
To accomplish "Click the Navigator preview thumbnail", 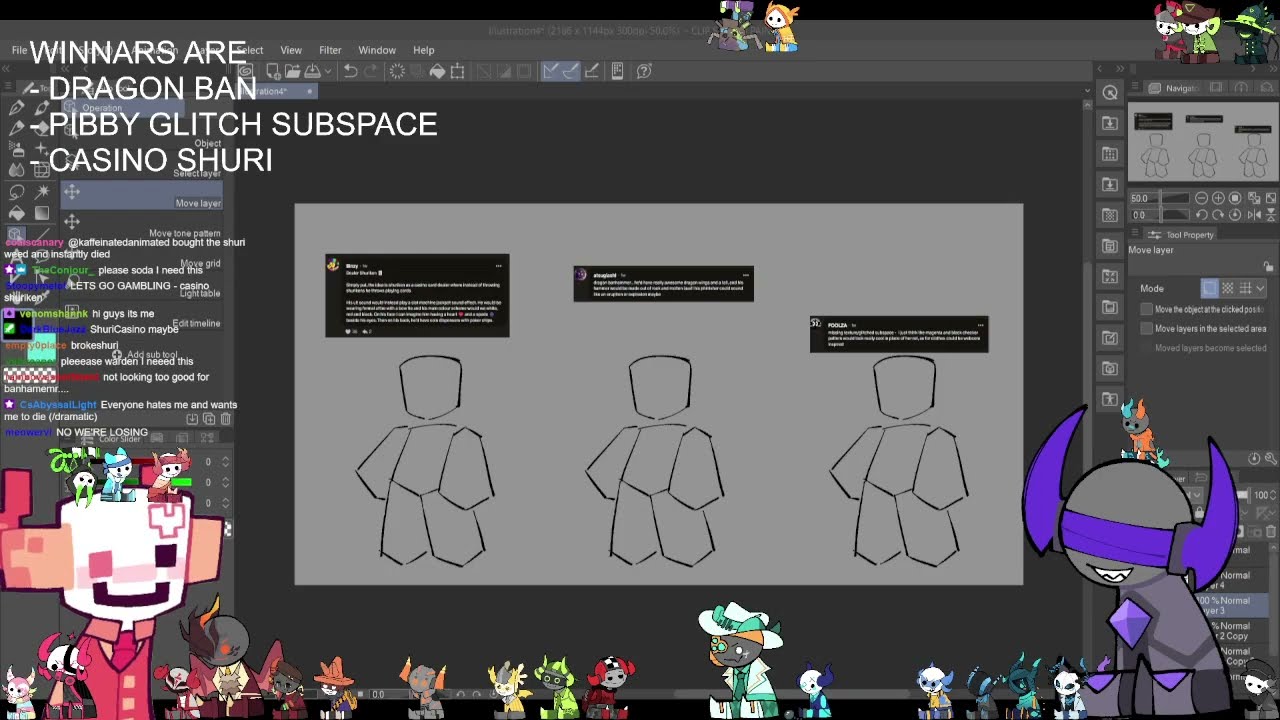I will 1203,142.
